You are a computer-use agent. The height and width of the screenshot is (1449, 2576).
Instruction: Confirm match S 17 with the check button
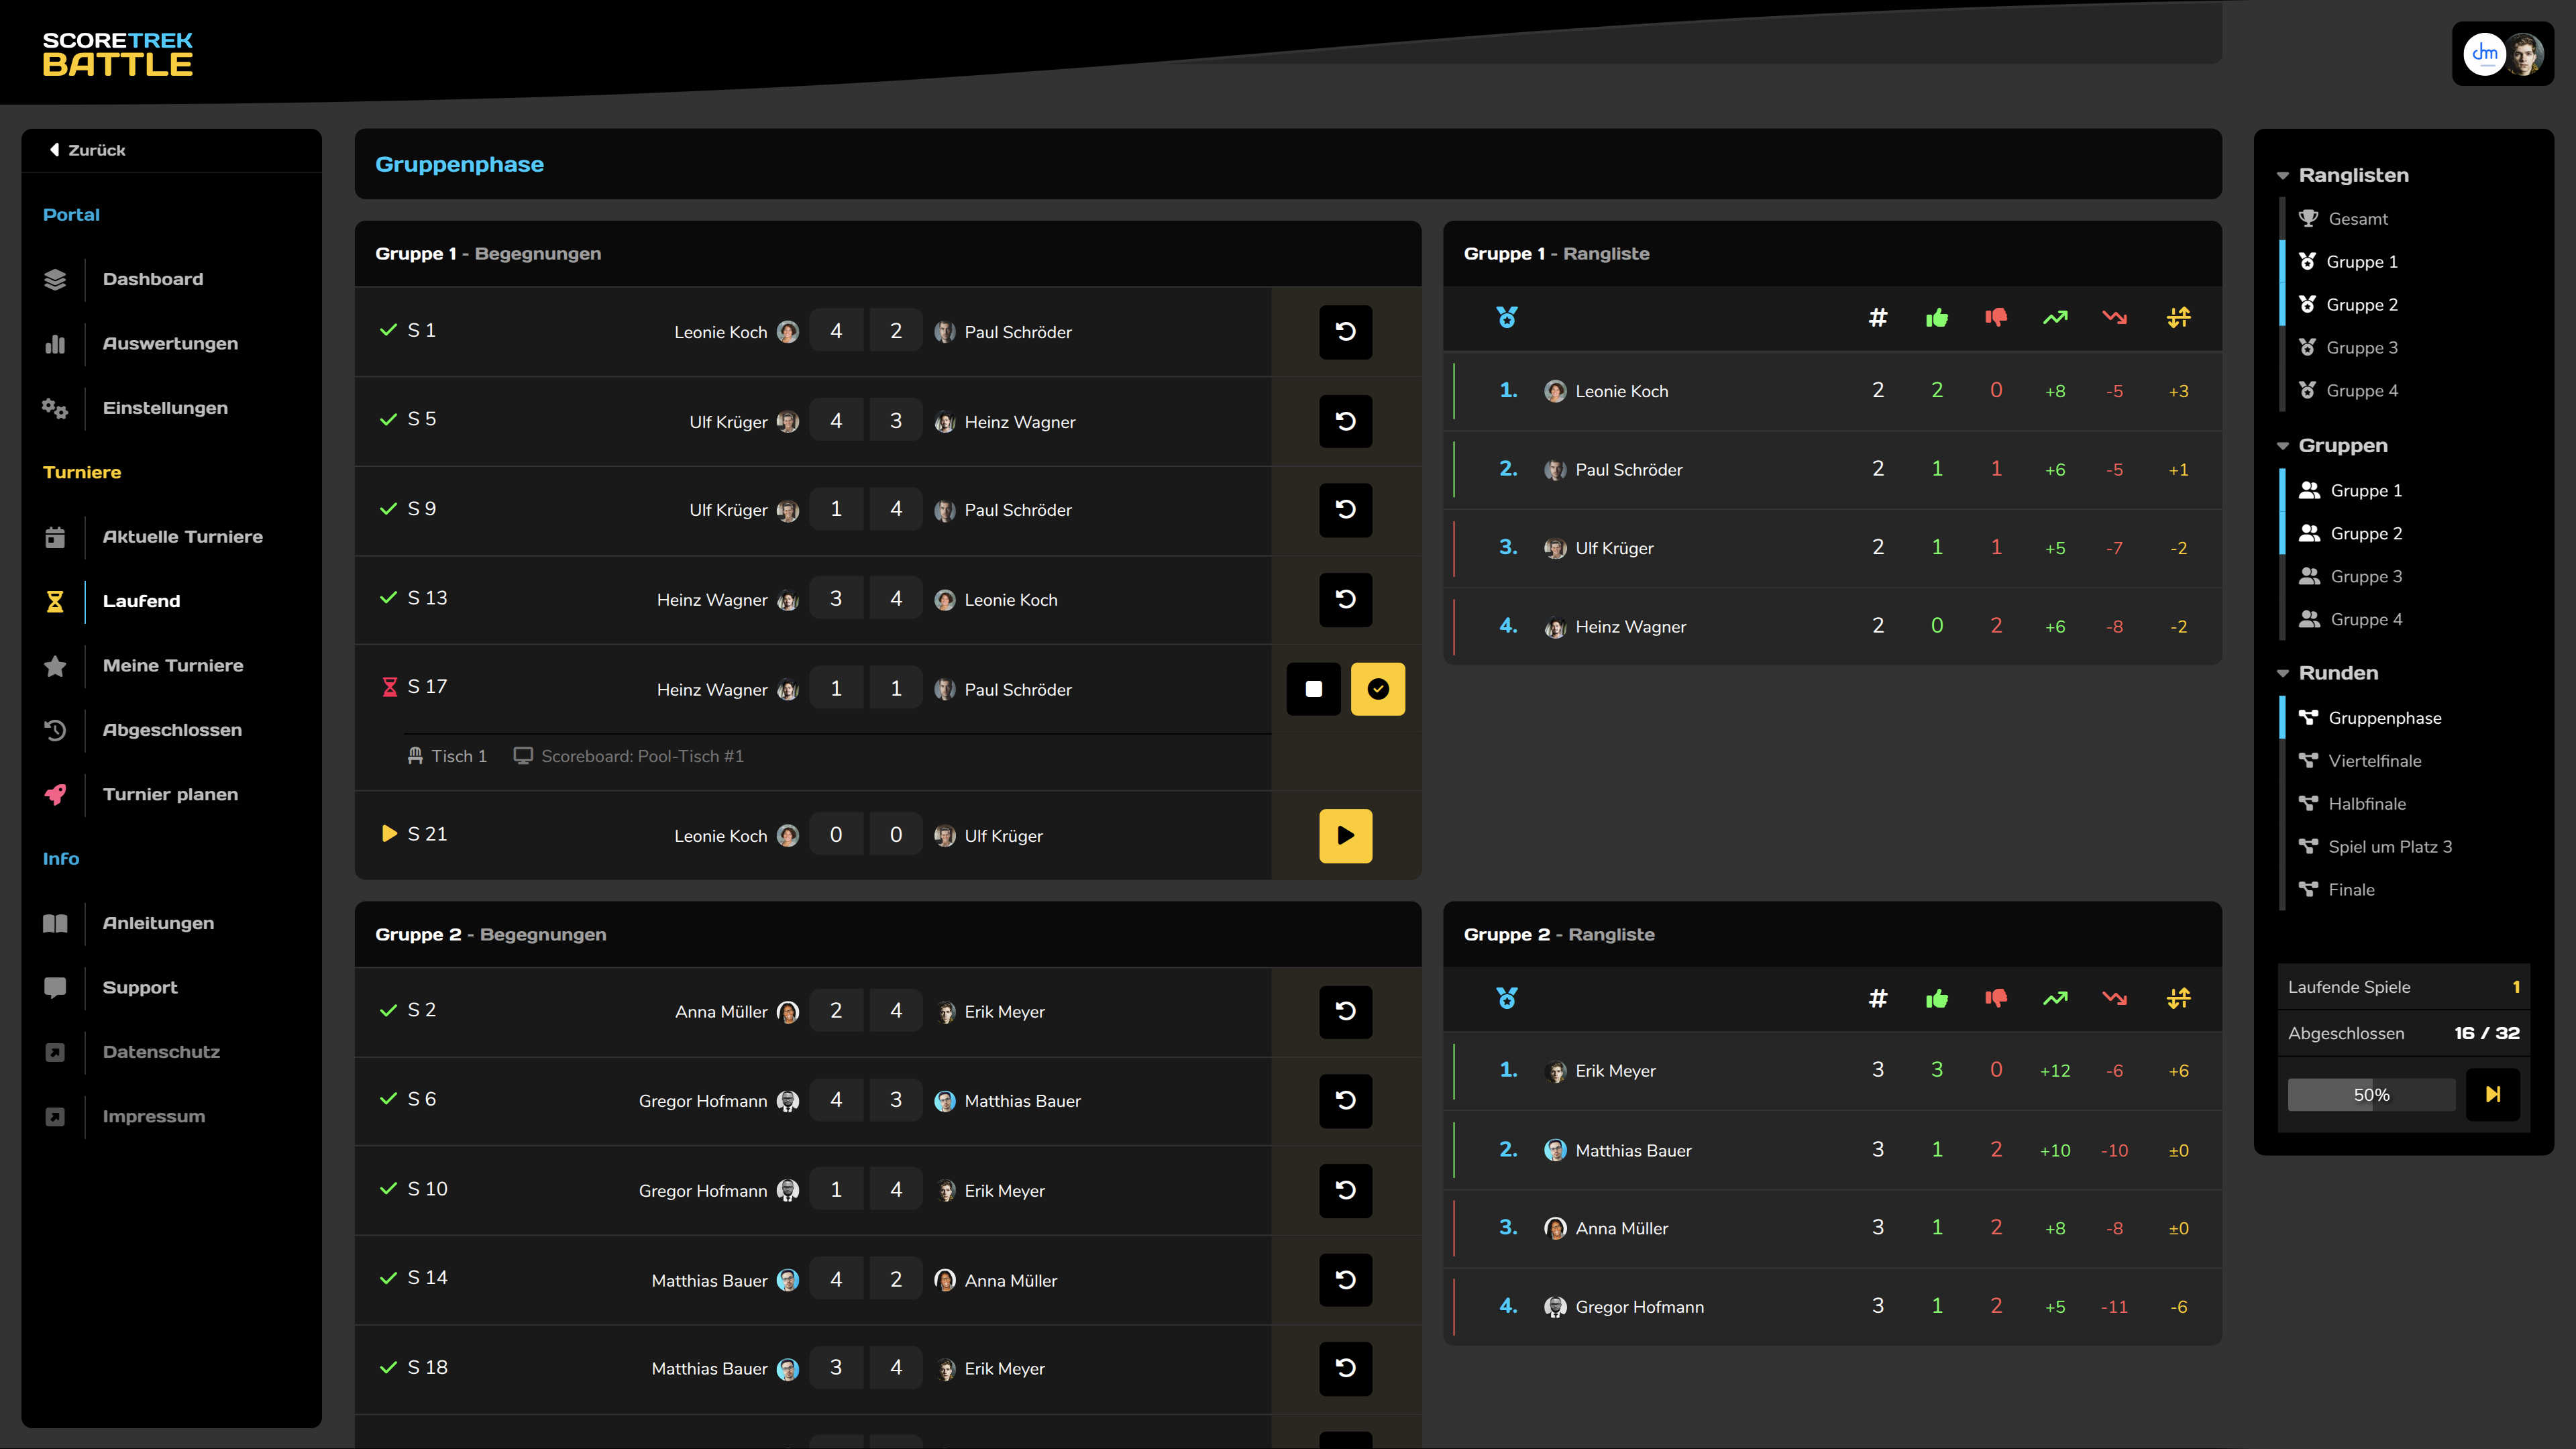pos(1378,689)
